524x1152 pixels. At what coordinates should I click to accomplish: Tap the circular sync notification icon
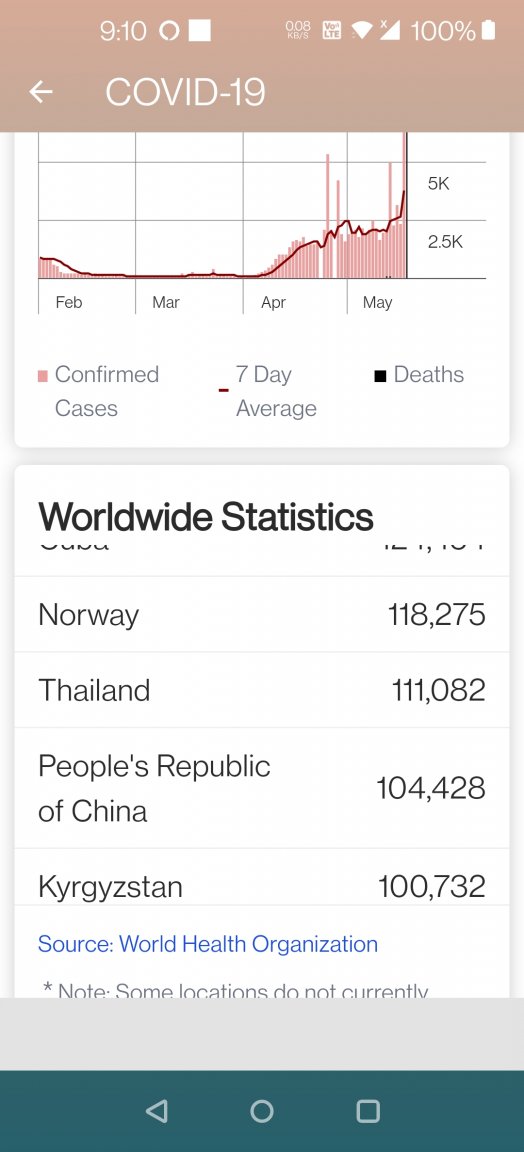point(169,31)
